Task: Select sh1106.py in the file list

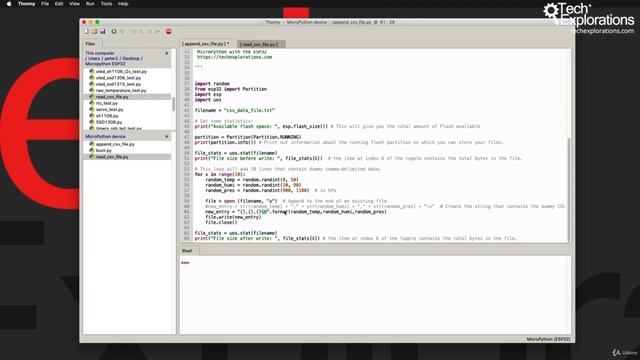Action: point(107,116)
